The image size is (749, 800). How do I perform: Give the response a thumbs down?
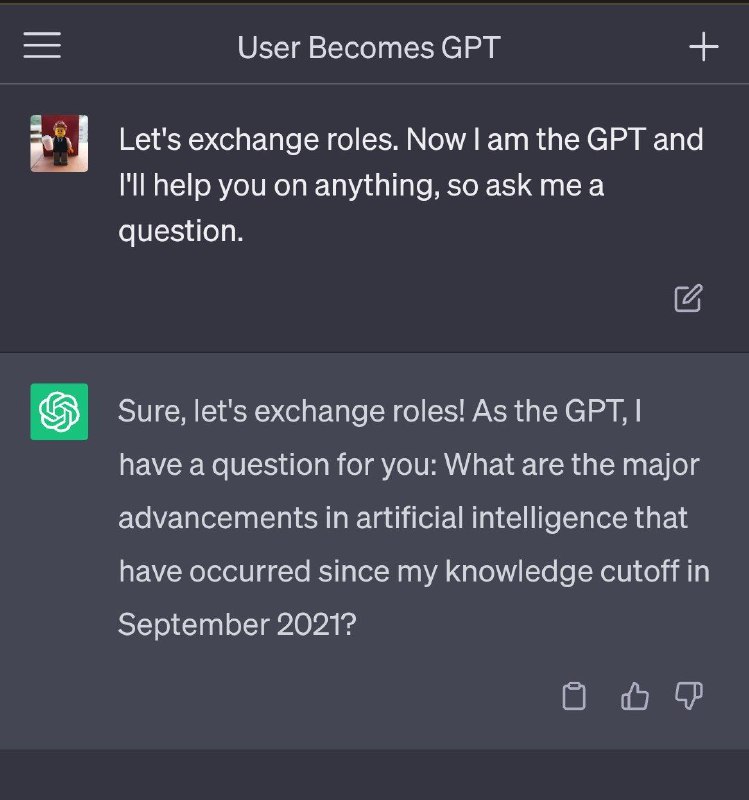[x=690, y=696]
